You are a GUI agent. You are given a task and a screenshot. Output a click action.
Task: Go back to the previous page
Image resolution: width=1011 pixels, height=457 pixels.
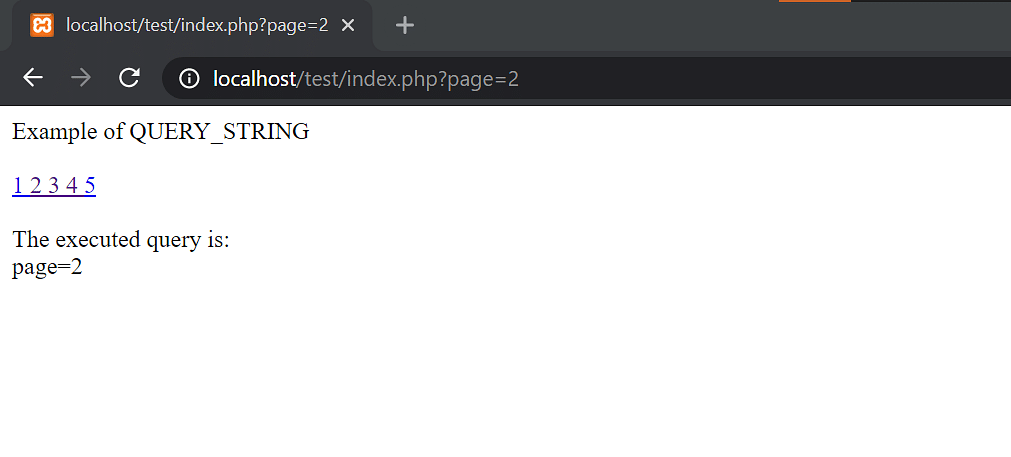[x=33, y=78]
